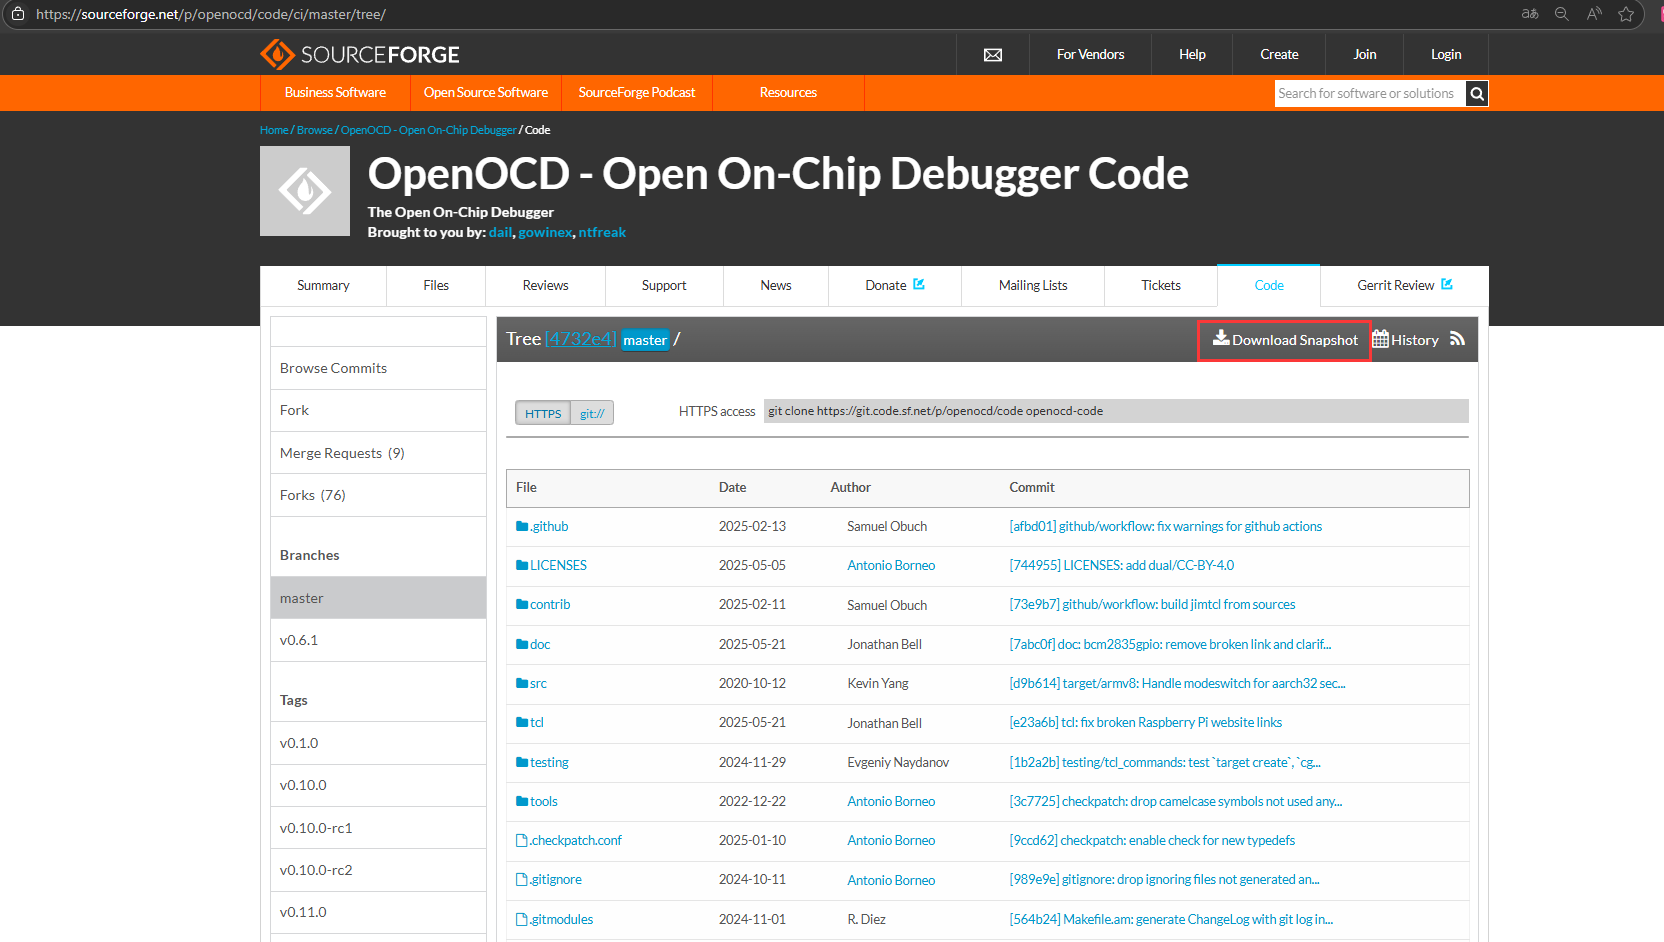Switch to the Code tab

click(x=1269, y=285)
